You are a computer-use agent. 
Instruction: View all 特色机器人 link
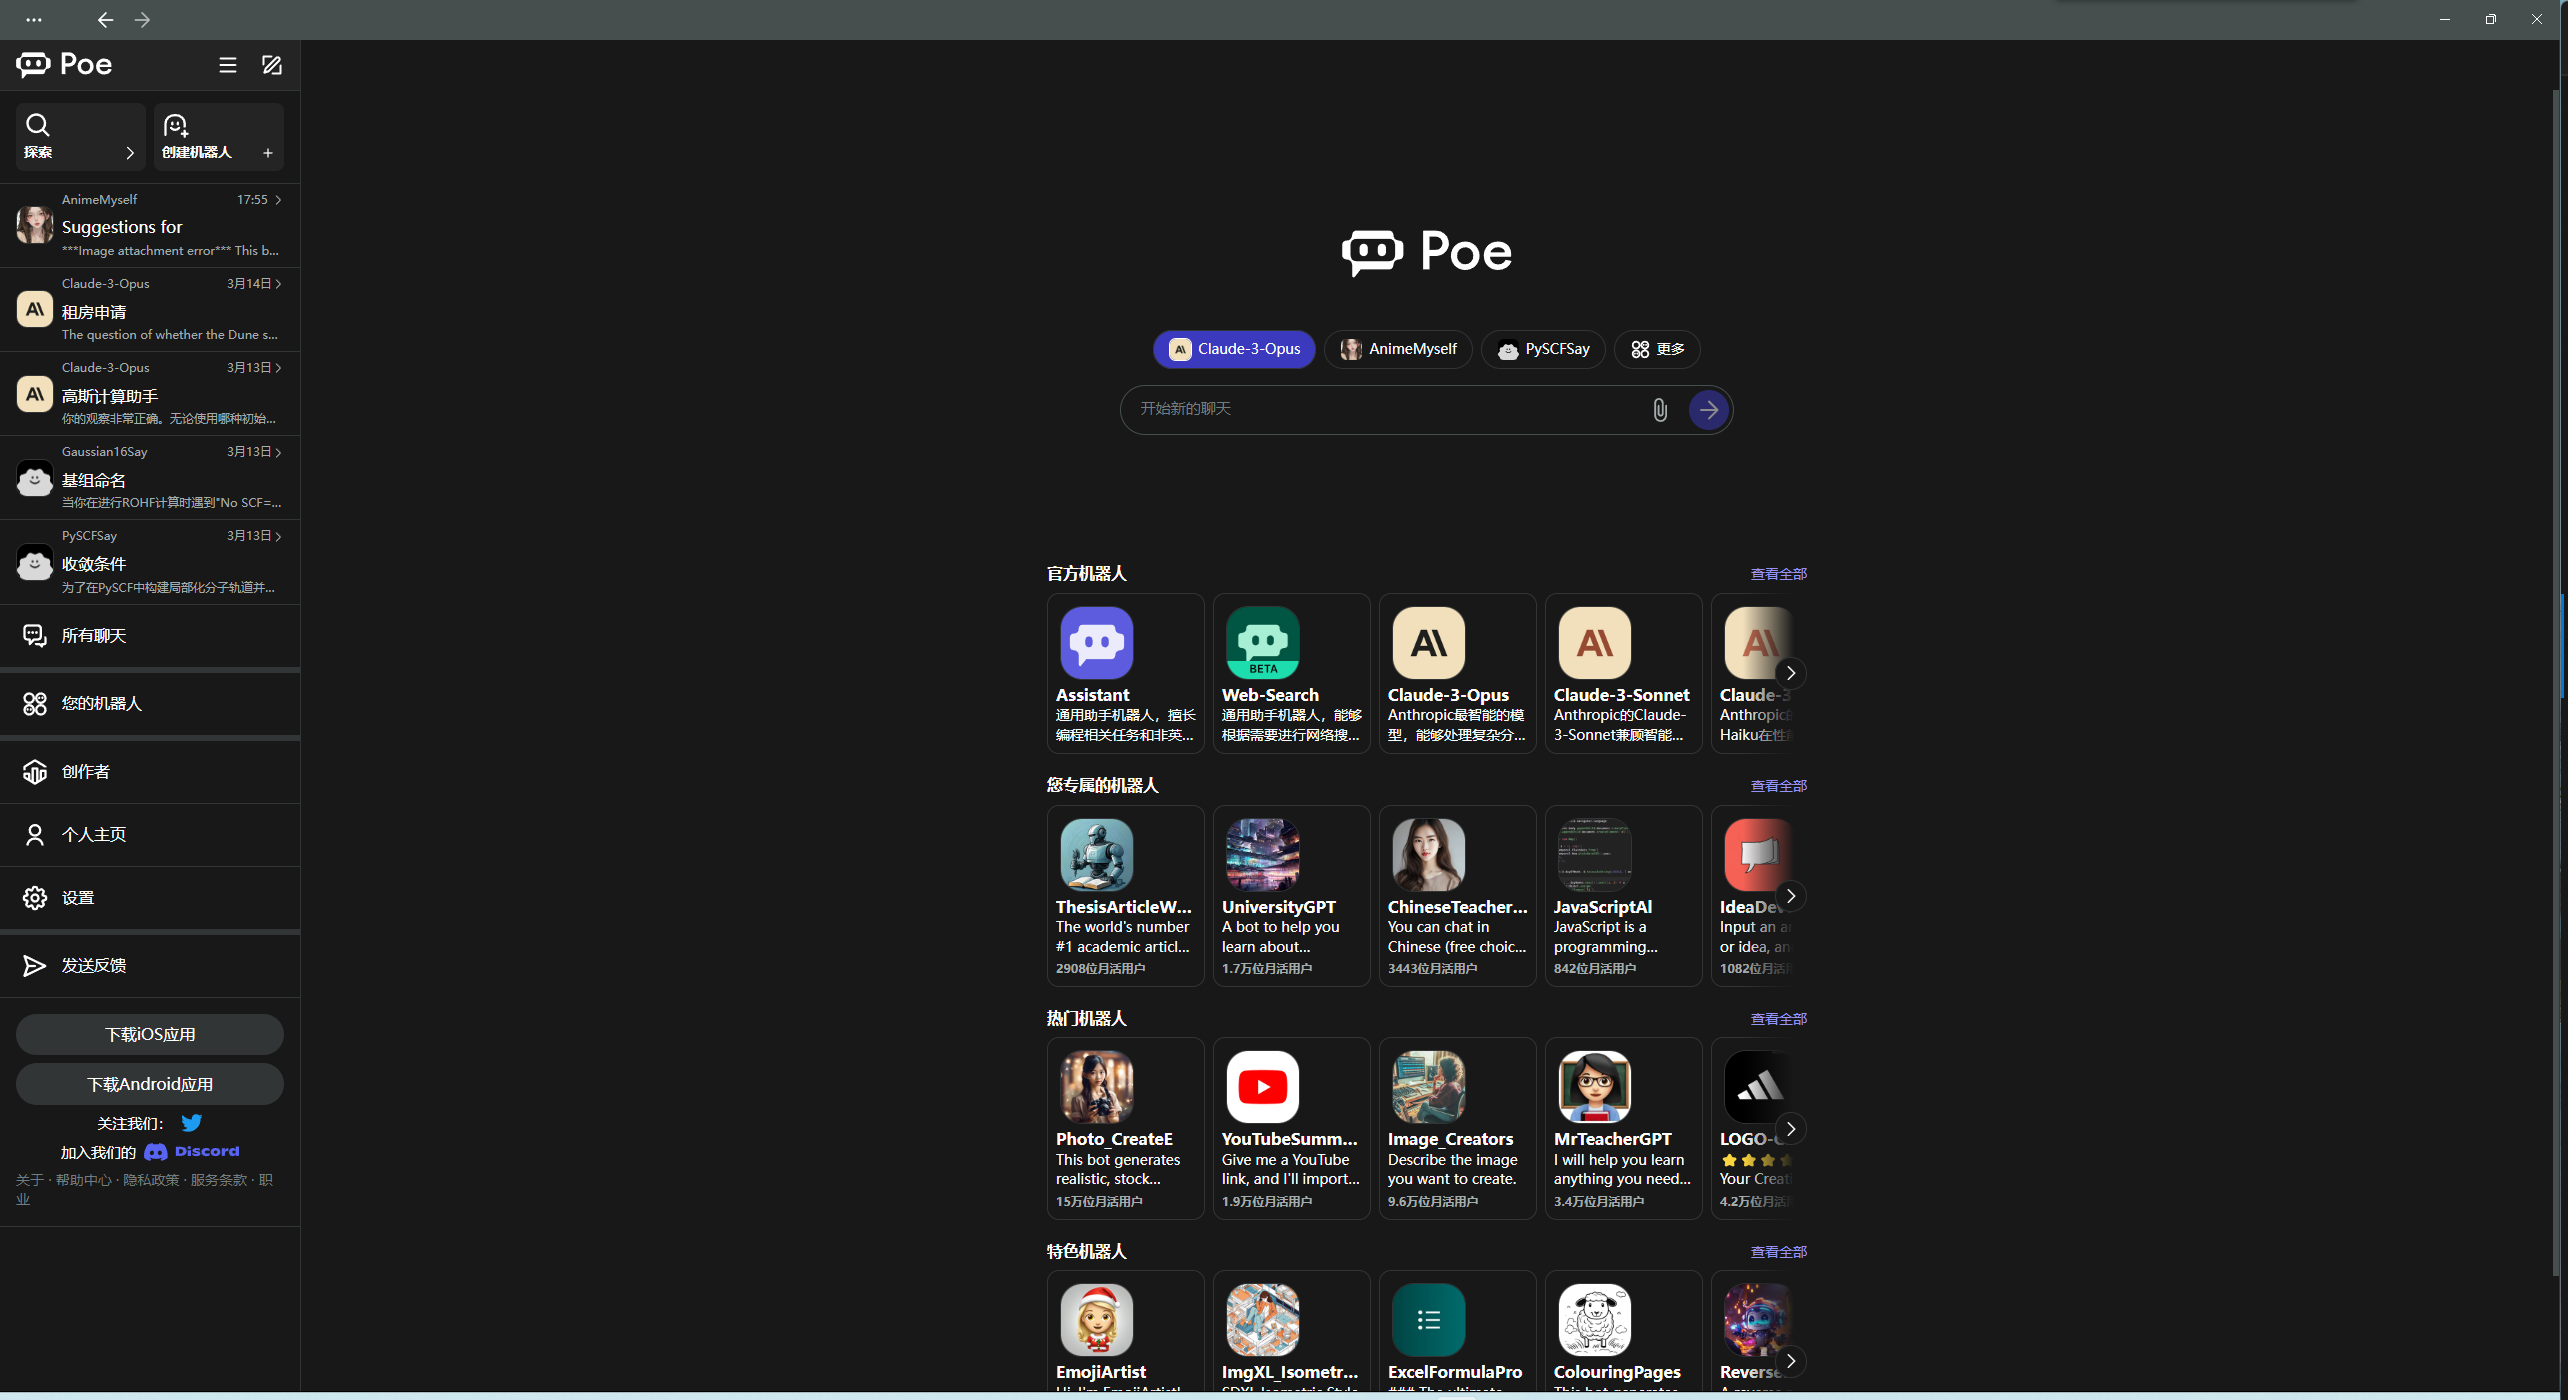pos(1778,1252)
